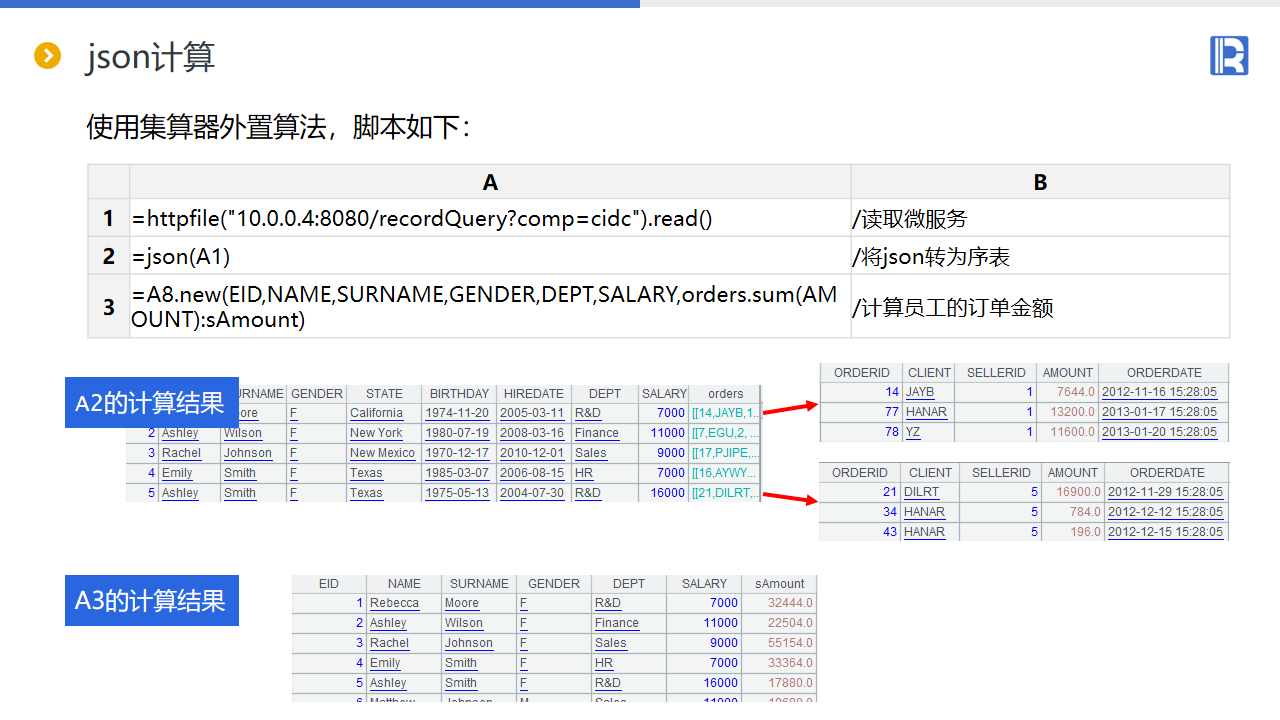The width and height of the screenshot is (1280, 720).
Task: Click the column B header of script grid
Action: pos(1040,182)
